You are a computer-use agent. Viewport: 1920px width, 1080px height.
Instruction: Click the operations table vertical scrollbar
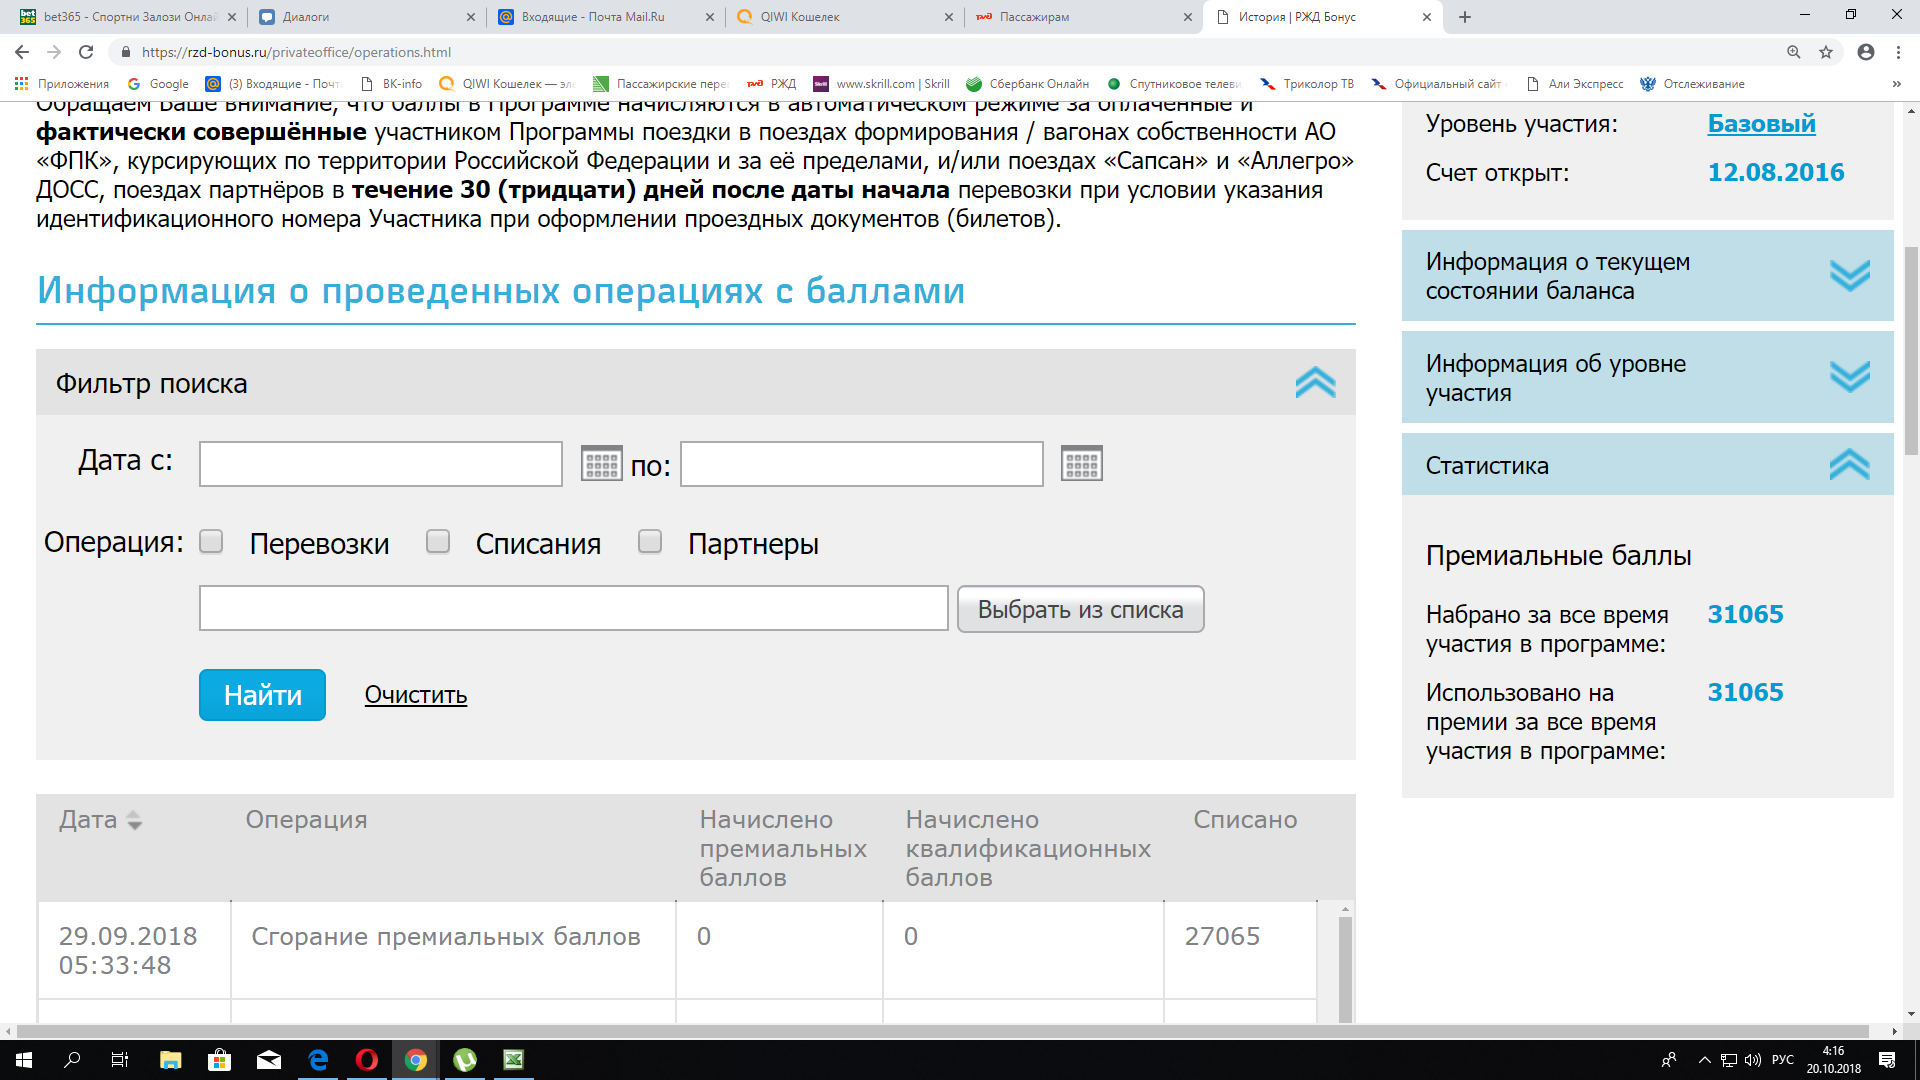tap(1345, 965)
